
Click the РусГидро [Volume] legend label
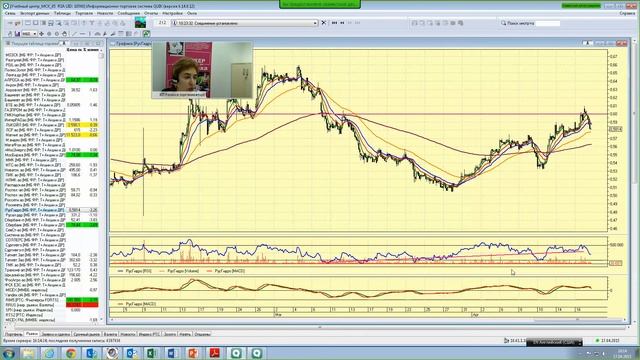coord(183,271)
